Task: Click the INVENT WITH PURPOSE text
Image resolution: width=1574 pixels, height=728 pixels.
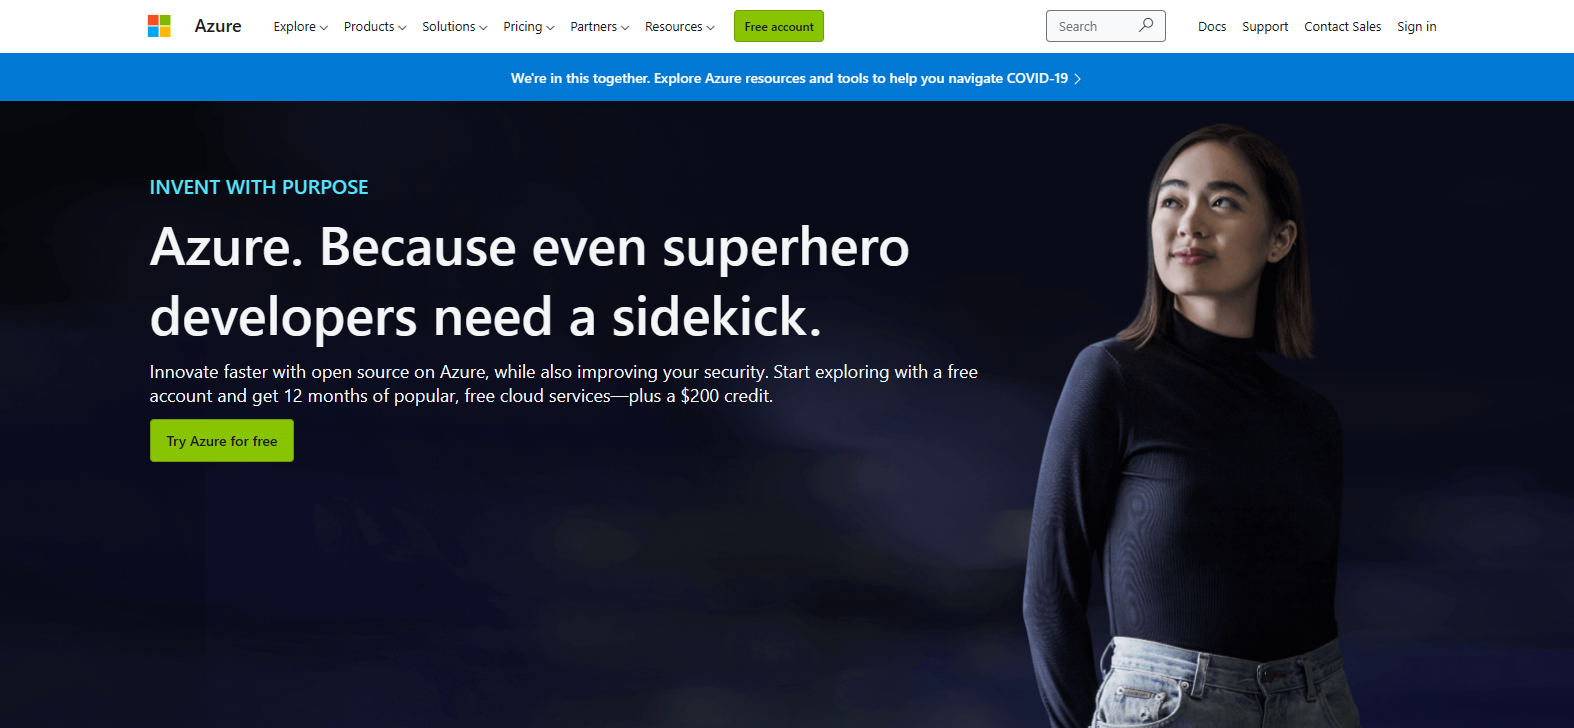Action: (x=259, y=187)
